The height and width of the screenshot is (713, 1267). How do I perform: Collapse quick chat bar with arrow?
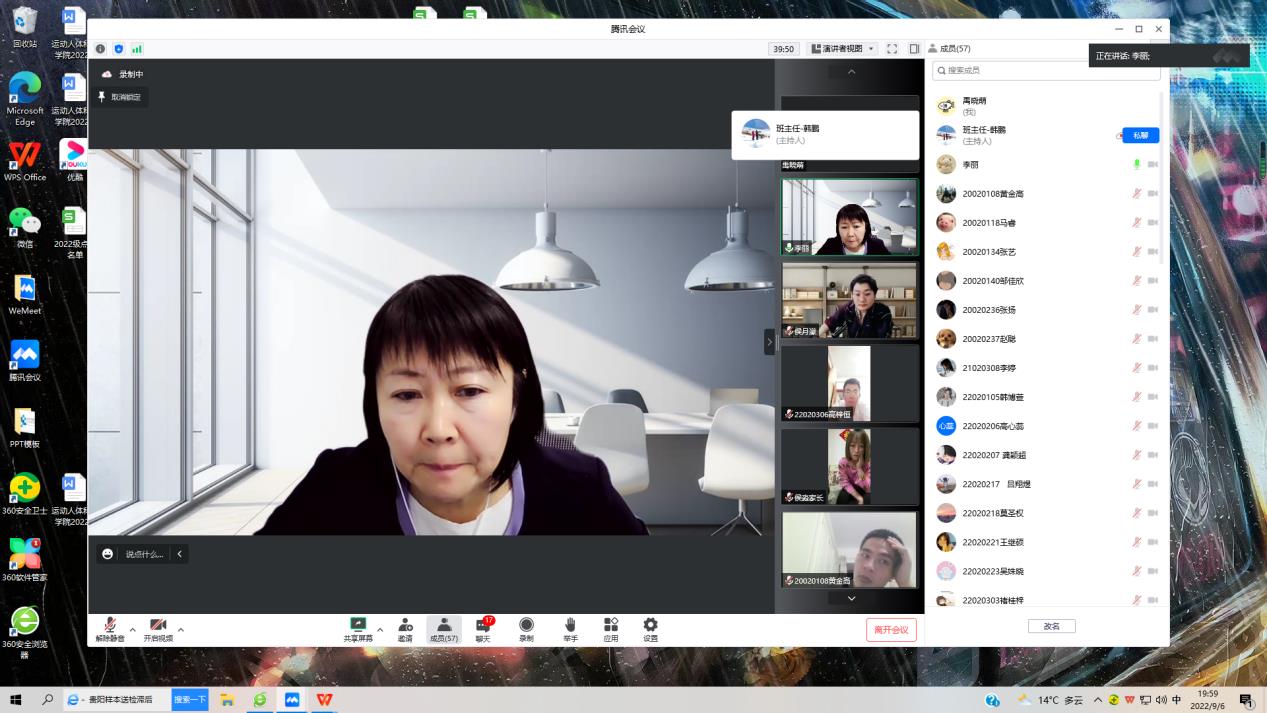click(x=180, y=554)
